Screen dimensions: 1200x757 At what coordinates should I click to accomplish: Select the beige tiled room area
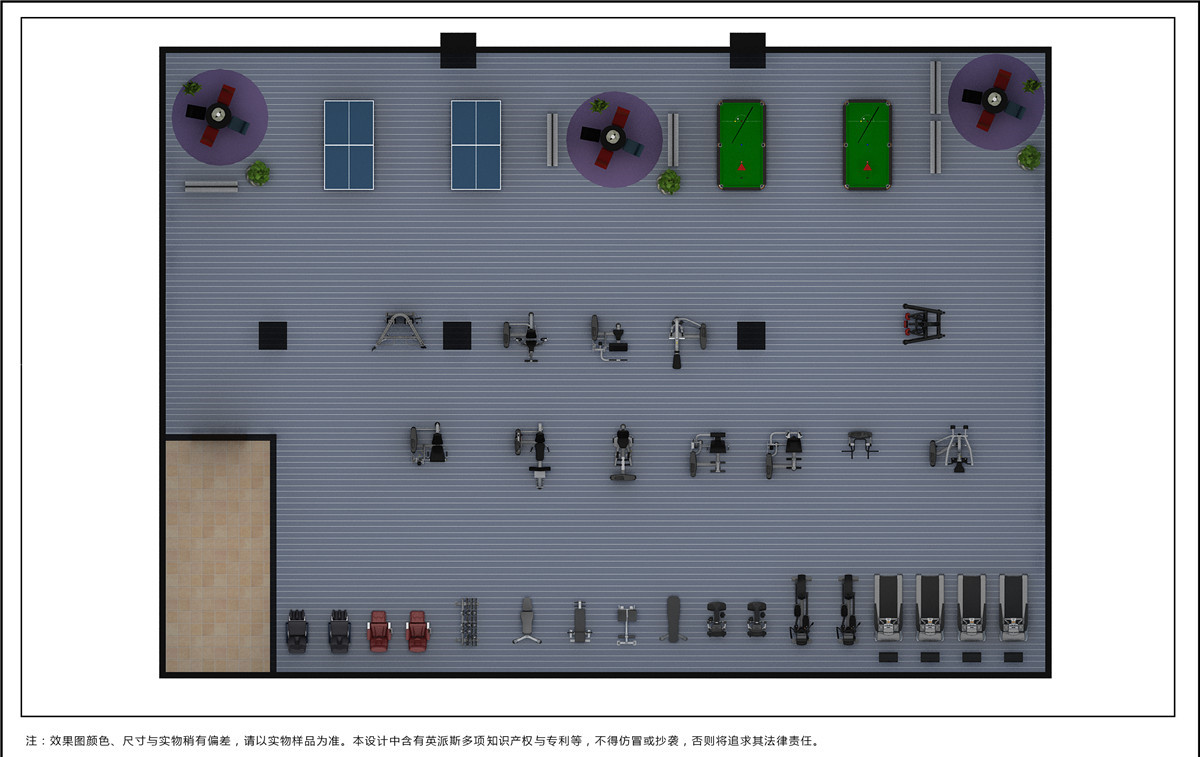218,556
